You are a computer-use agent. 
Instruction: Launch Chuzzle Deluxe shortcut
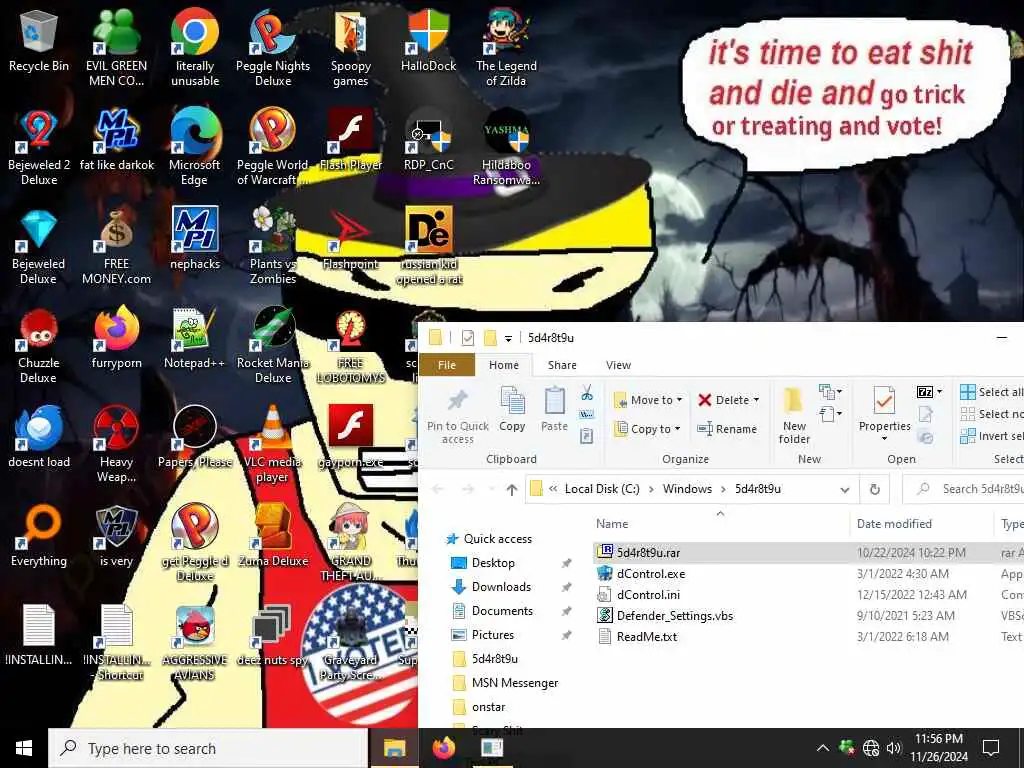39,345
